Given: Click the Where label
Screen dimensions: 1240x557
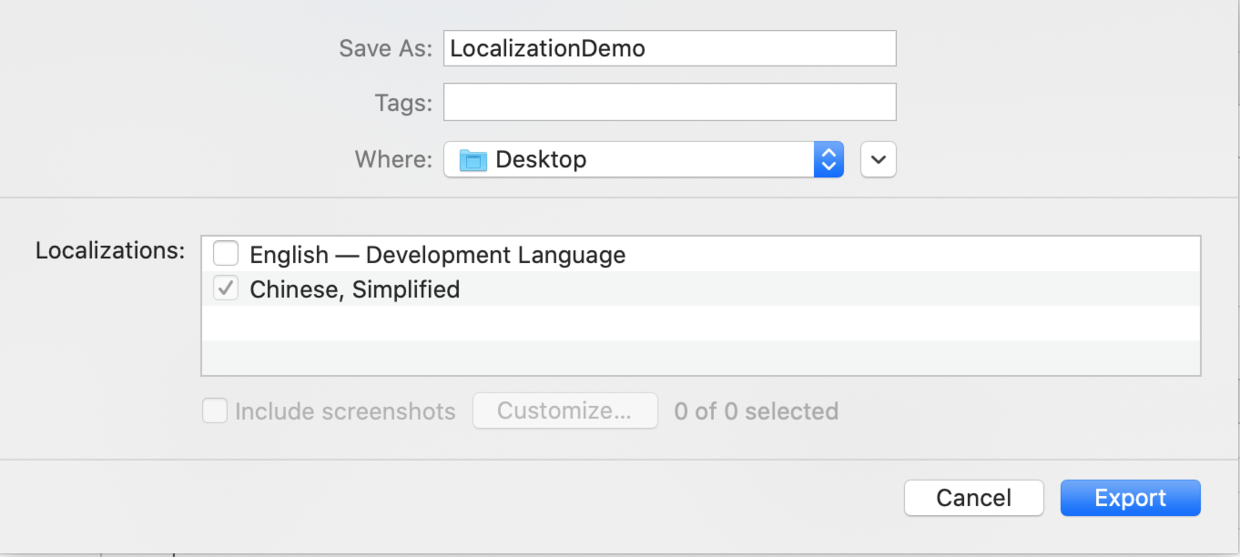Looking at the screenshot, I should [x=393, y=160].
